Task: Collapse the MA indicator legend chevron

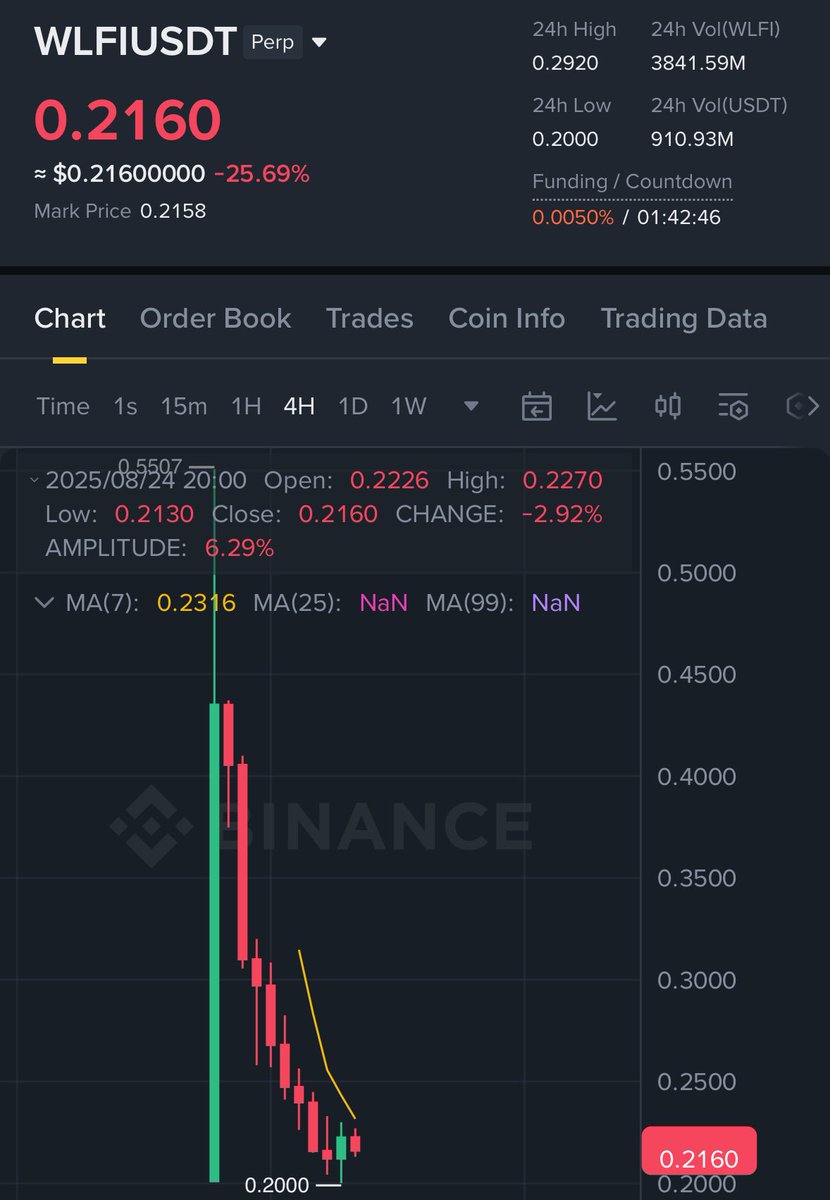Action: click(43, 602)
